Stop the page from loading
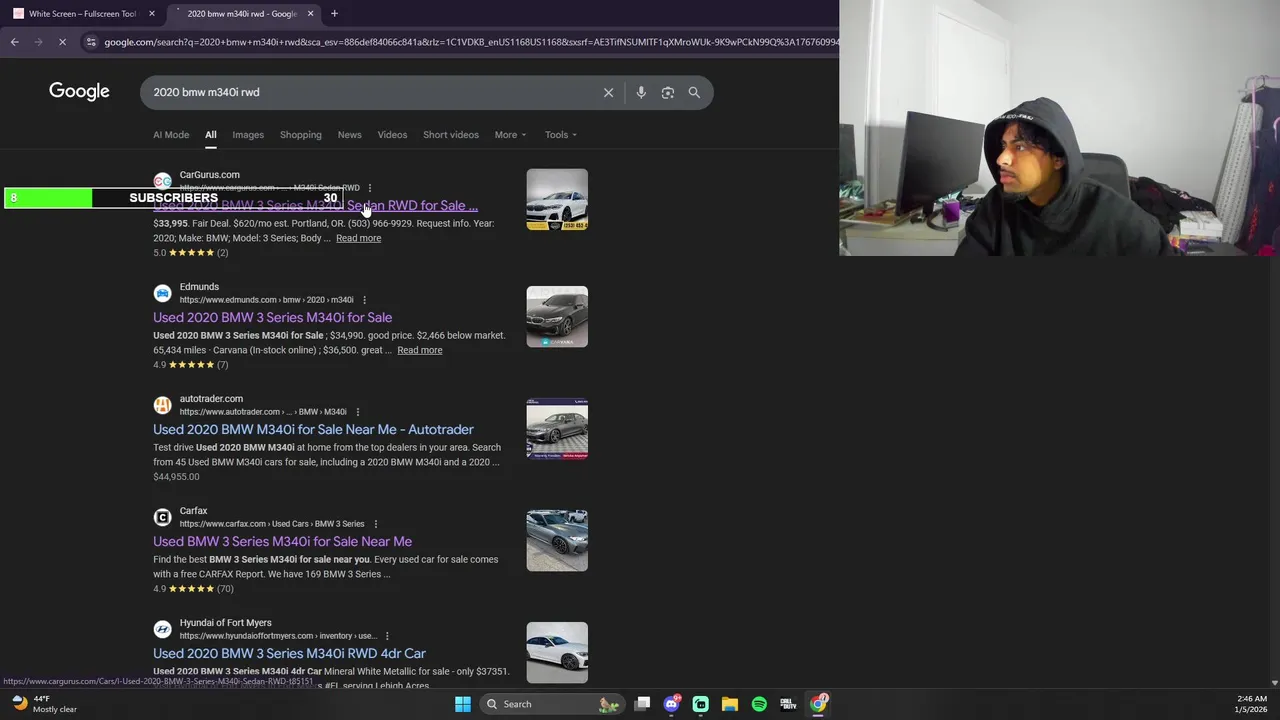1280x720 pixels. tap(62, 42)
